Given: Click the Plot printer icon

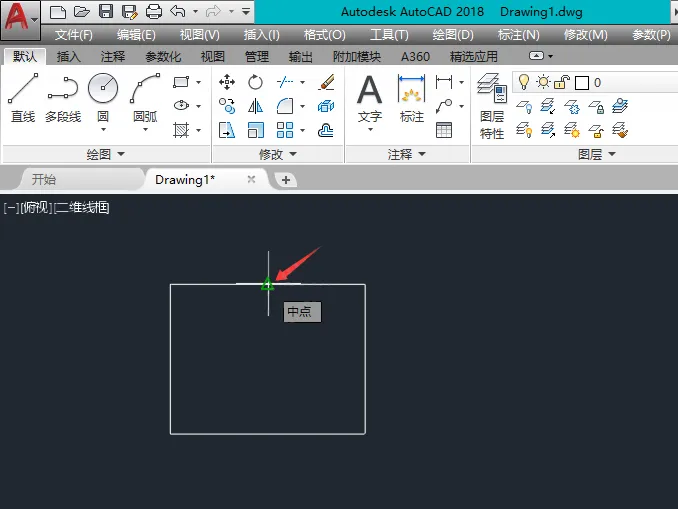Looking at the screenshot, I should coord(154,12).
